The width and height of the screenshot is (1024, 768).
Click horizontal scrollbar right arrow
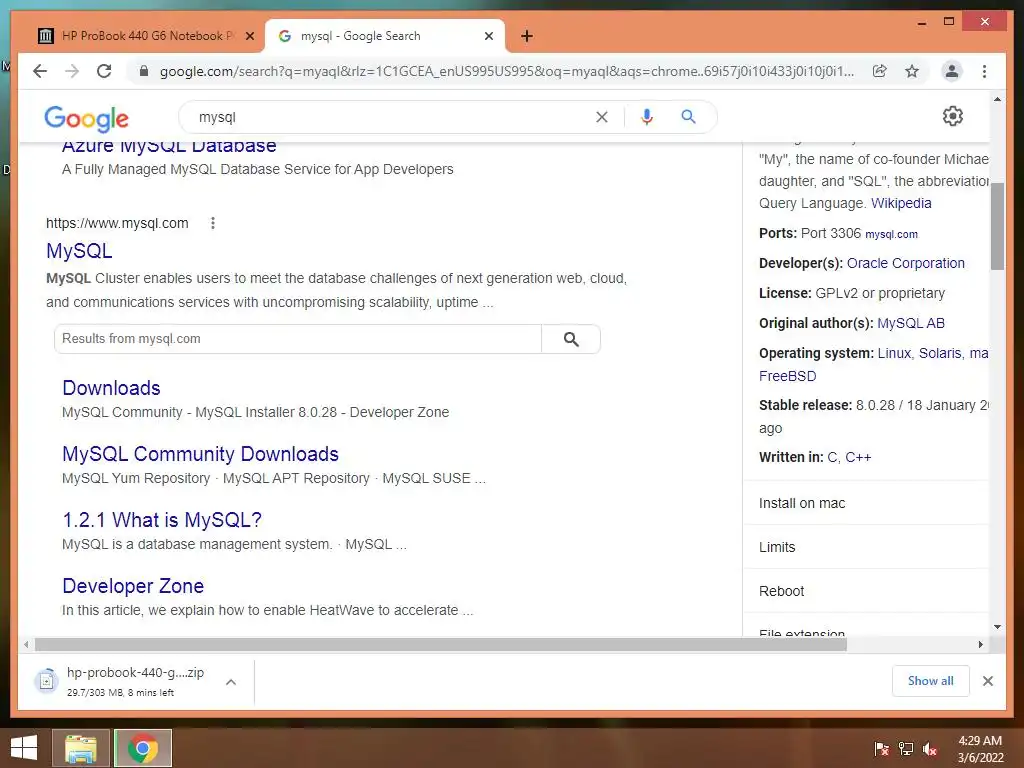(980, 645)
